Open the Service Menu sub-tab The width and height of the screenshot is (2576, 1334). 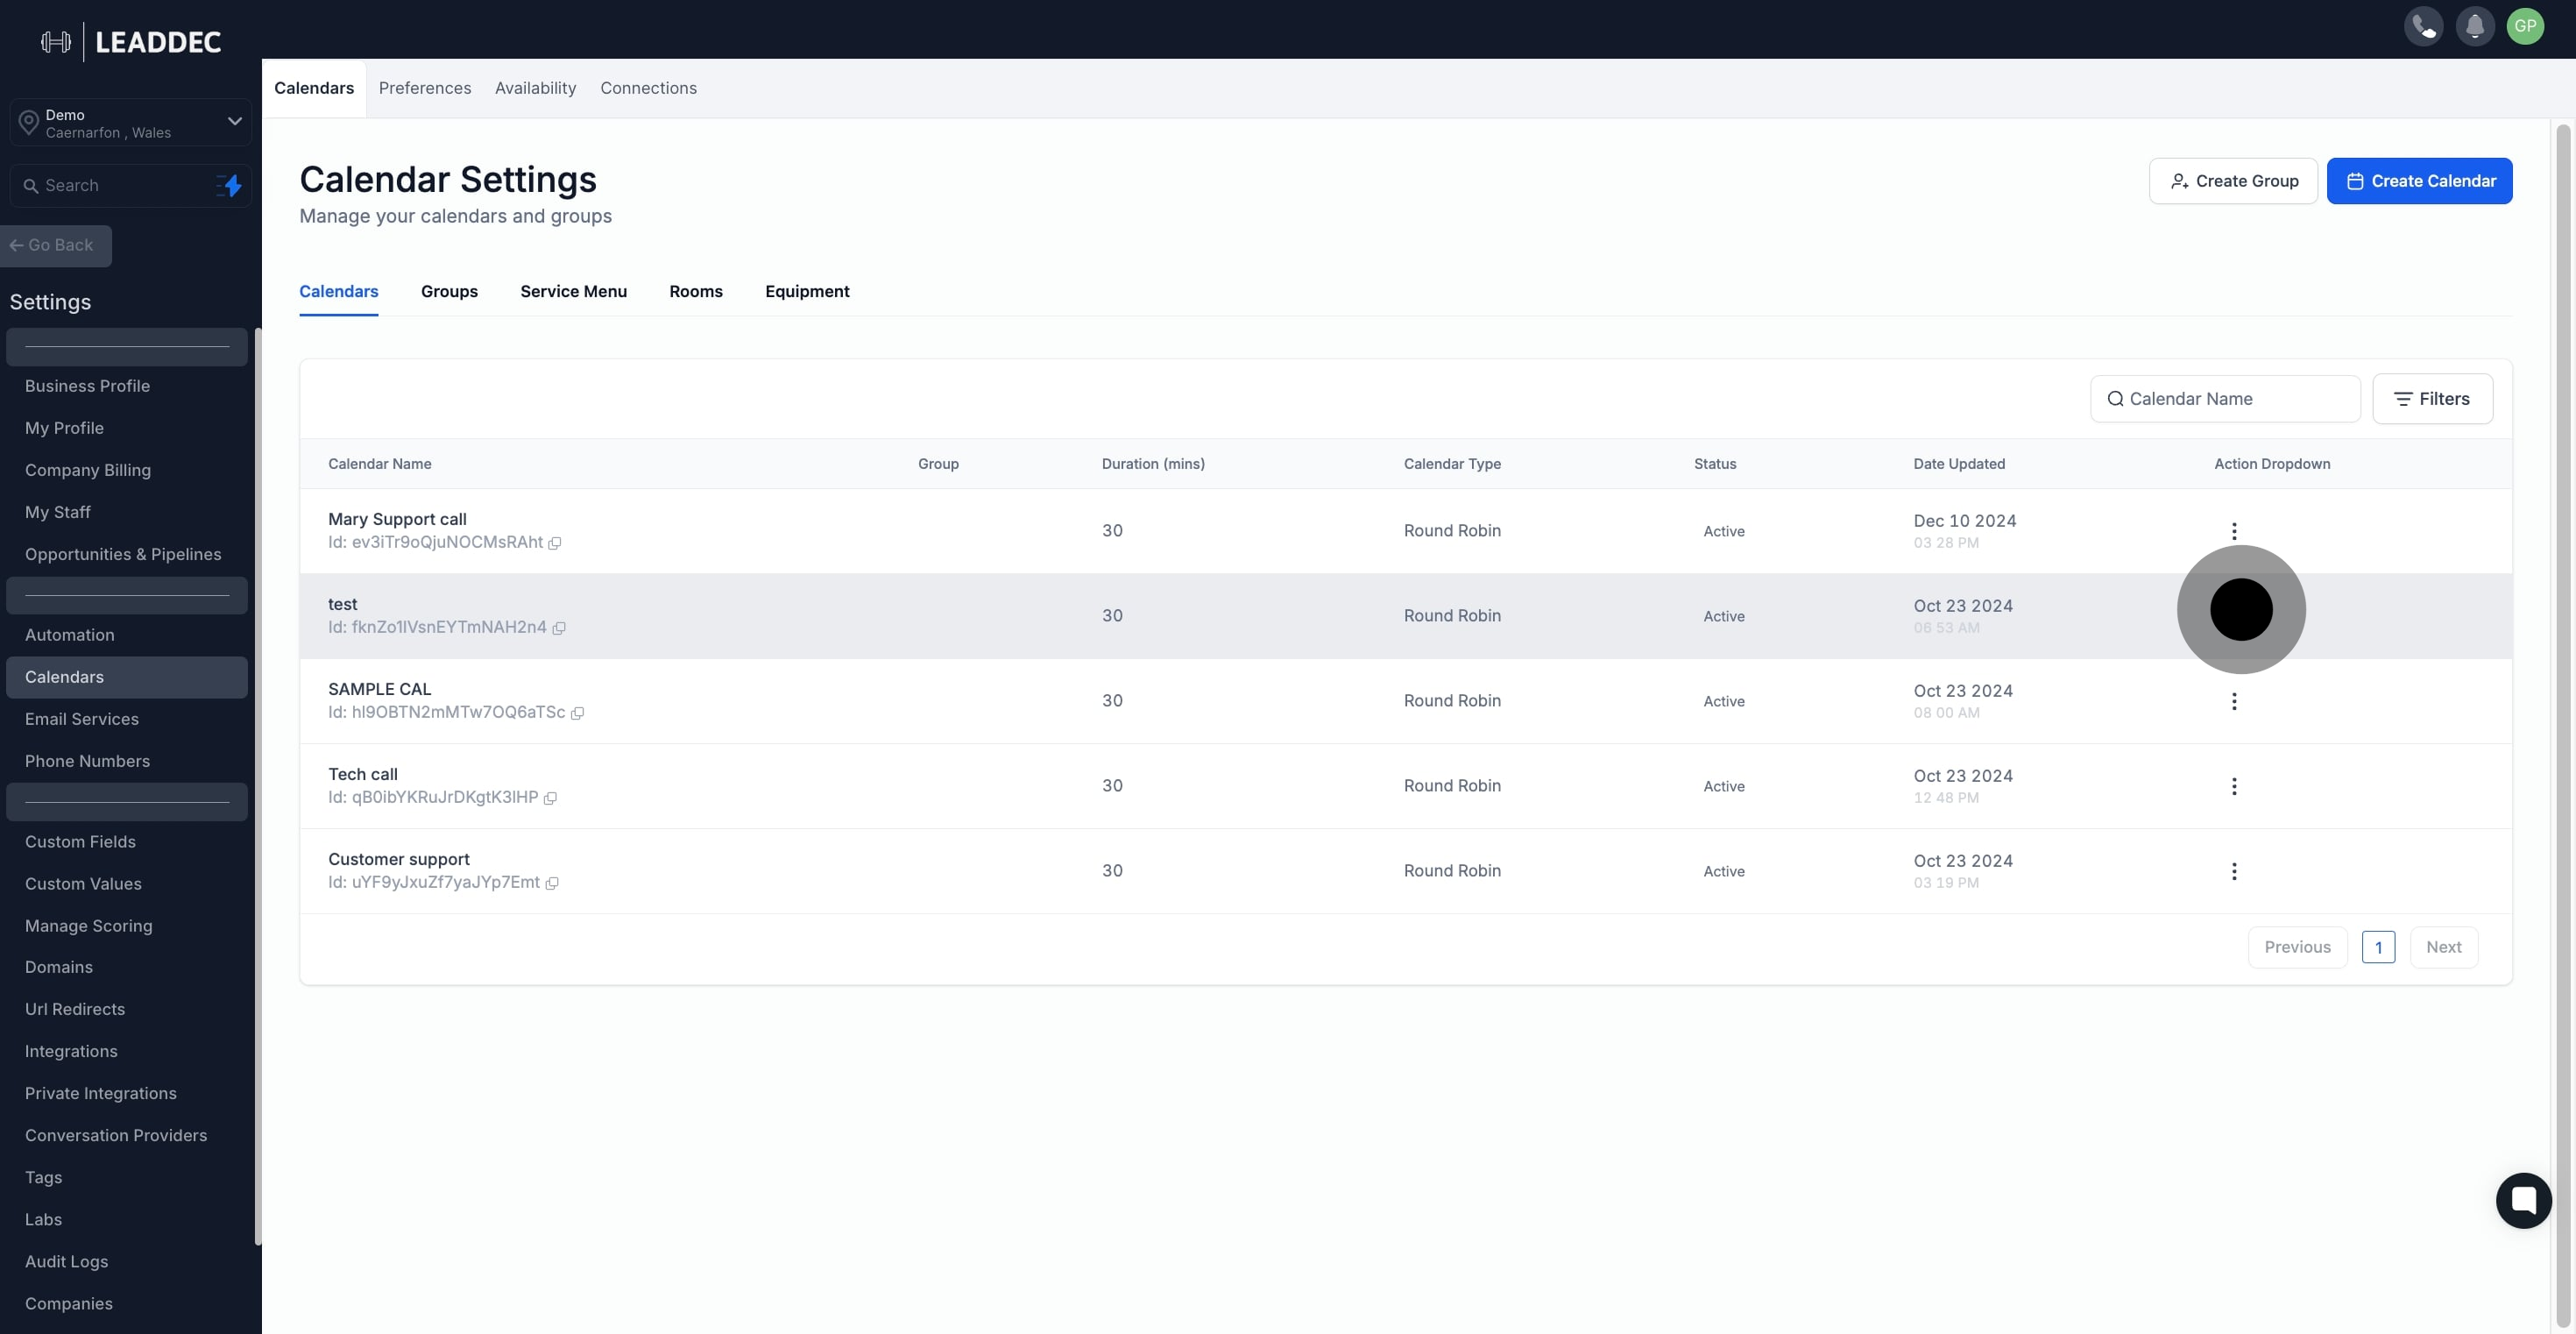coord(573,291)
